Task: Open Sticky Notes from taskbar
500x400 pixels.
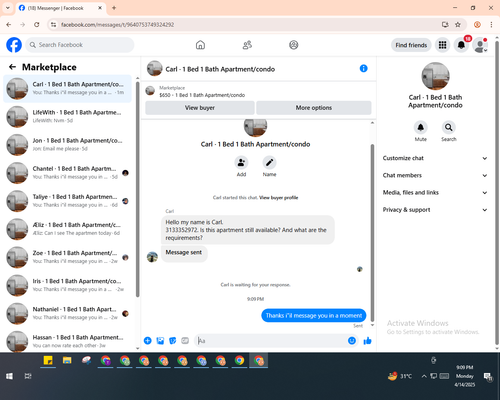Action: (x=48, y=360)
